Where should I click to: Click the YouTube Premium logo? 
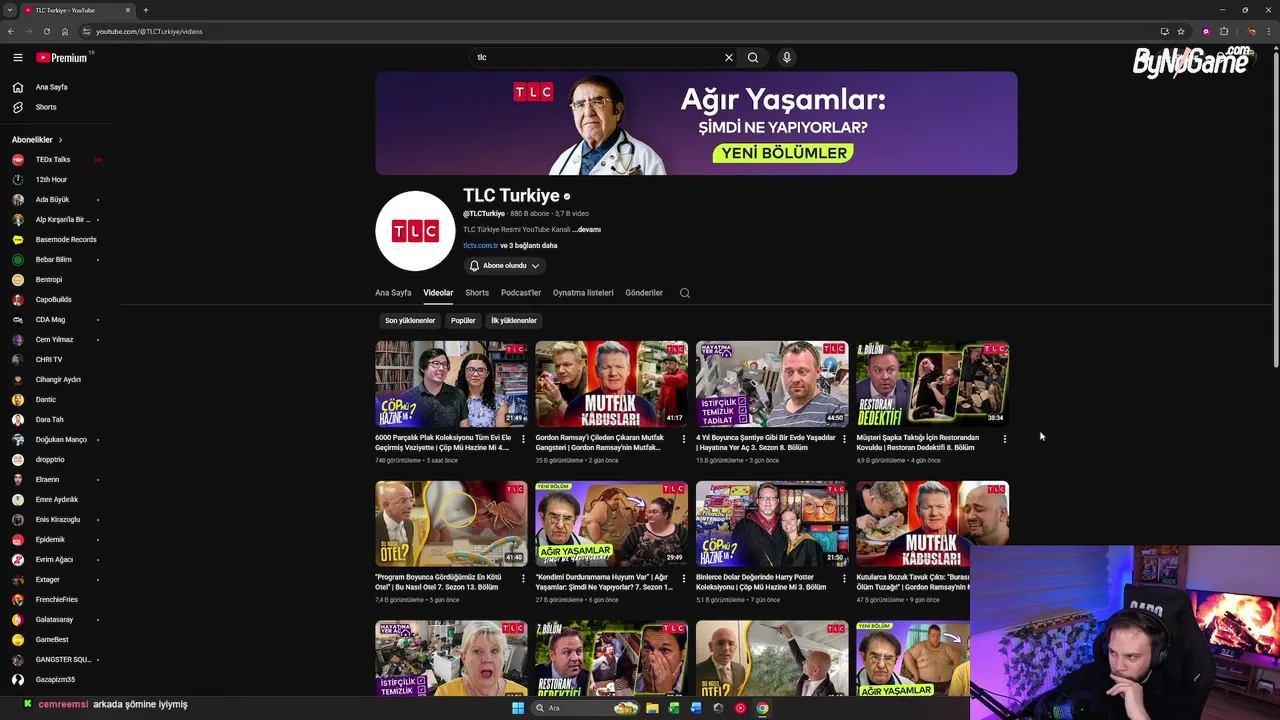[x=62, y=58]
